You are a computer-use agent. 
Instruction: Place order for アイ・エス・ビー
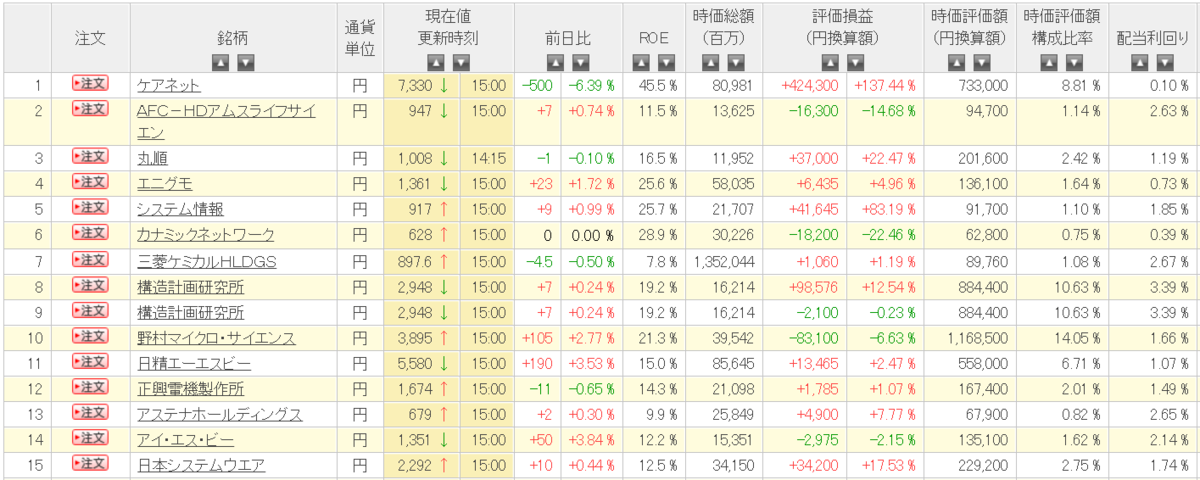pos(90,438)
